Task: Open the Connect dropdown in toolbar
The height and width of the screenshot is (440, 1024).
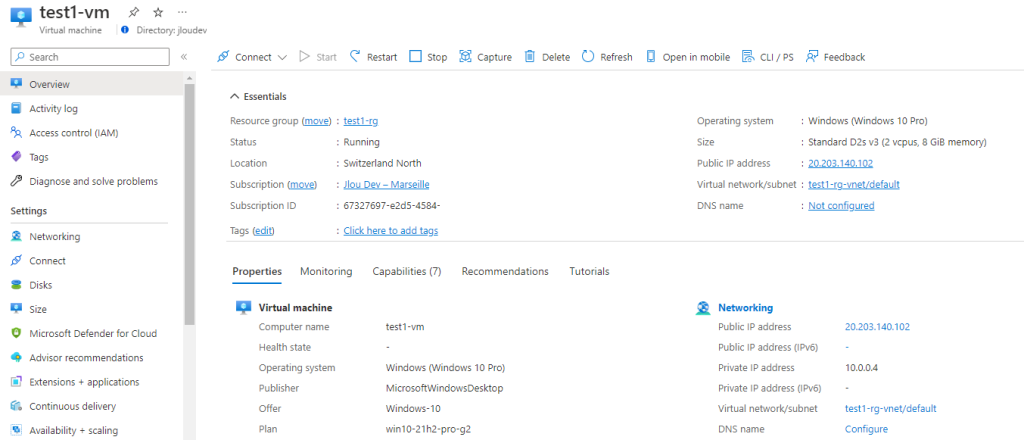Action: [x=252, y=57]
